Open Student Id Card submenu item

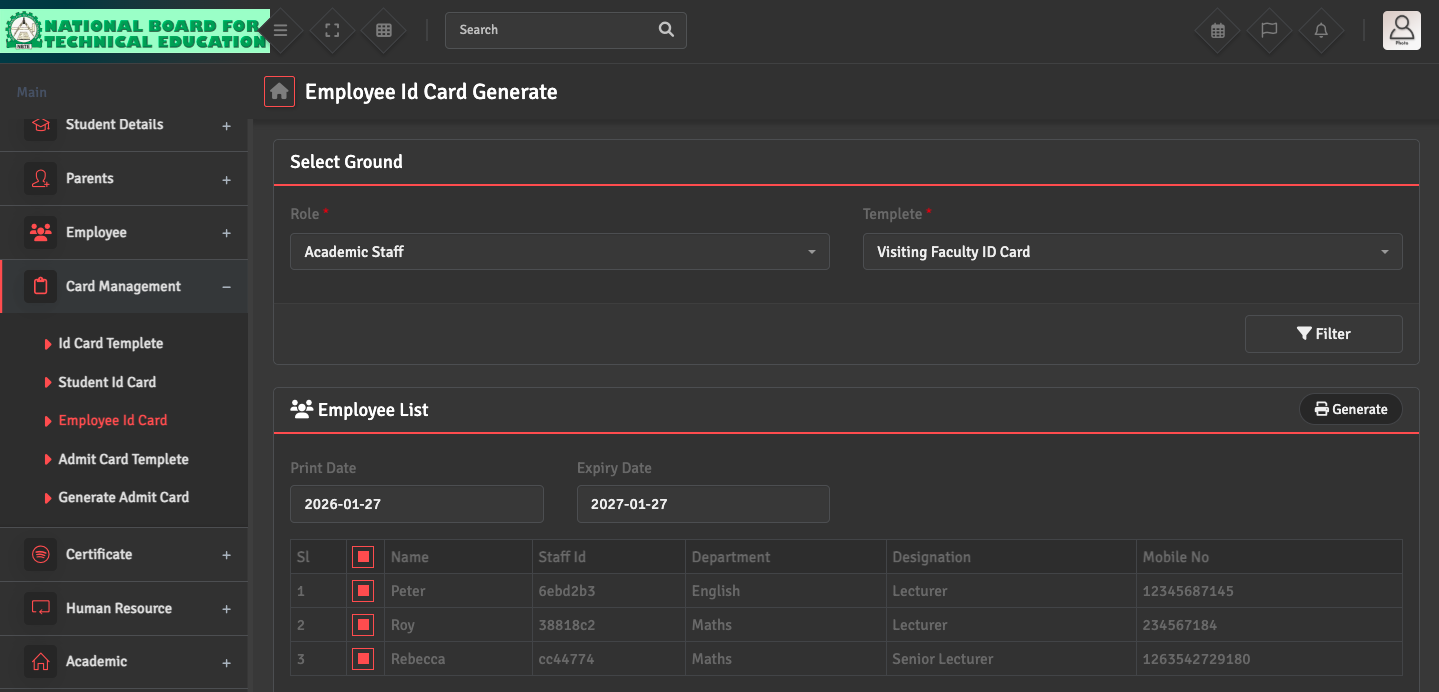pos(107,382)
